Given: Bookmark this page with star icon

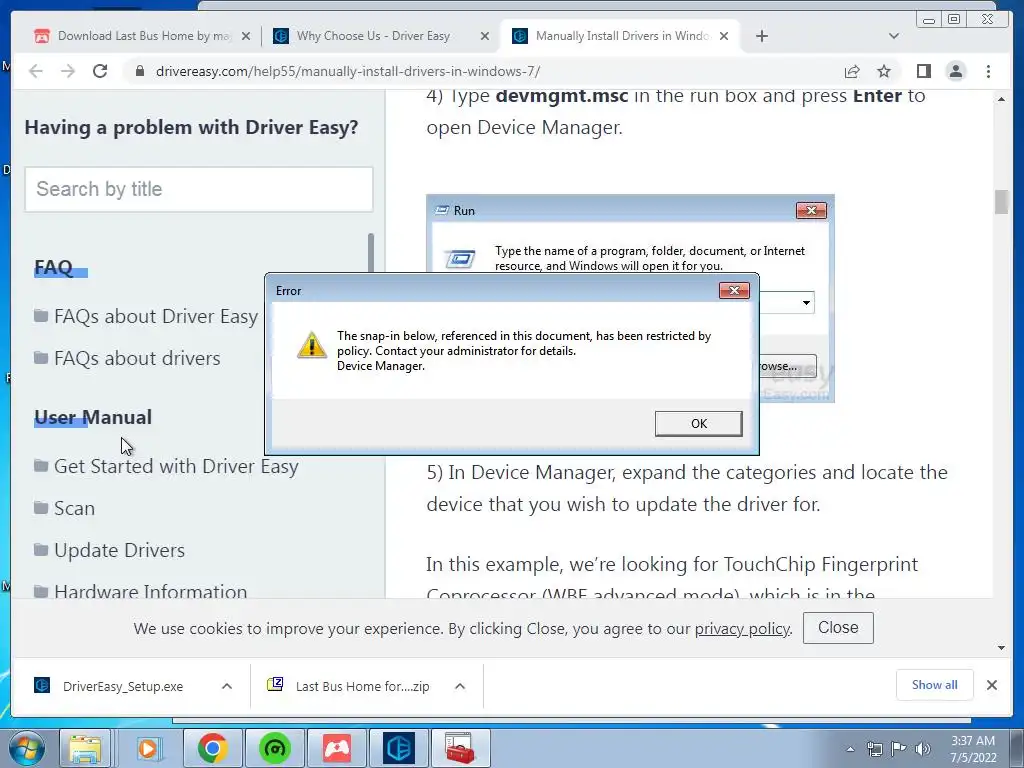Looking at the screenshot, I should tap(884, 71).
